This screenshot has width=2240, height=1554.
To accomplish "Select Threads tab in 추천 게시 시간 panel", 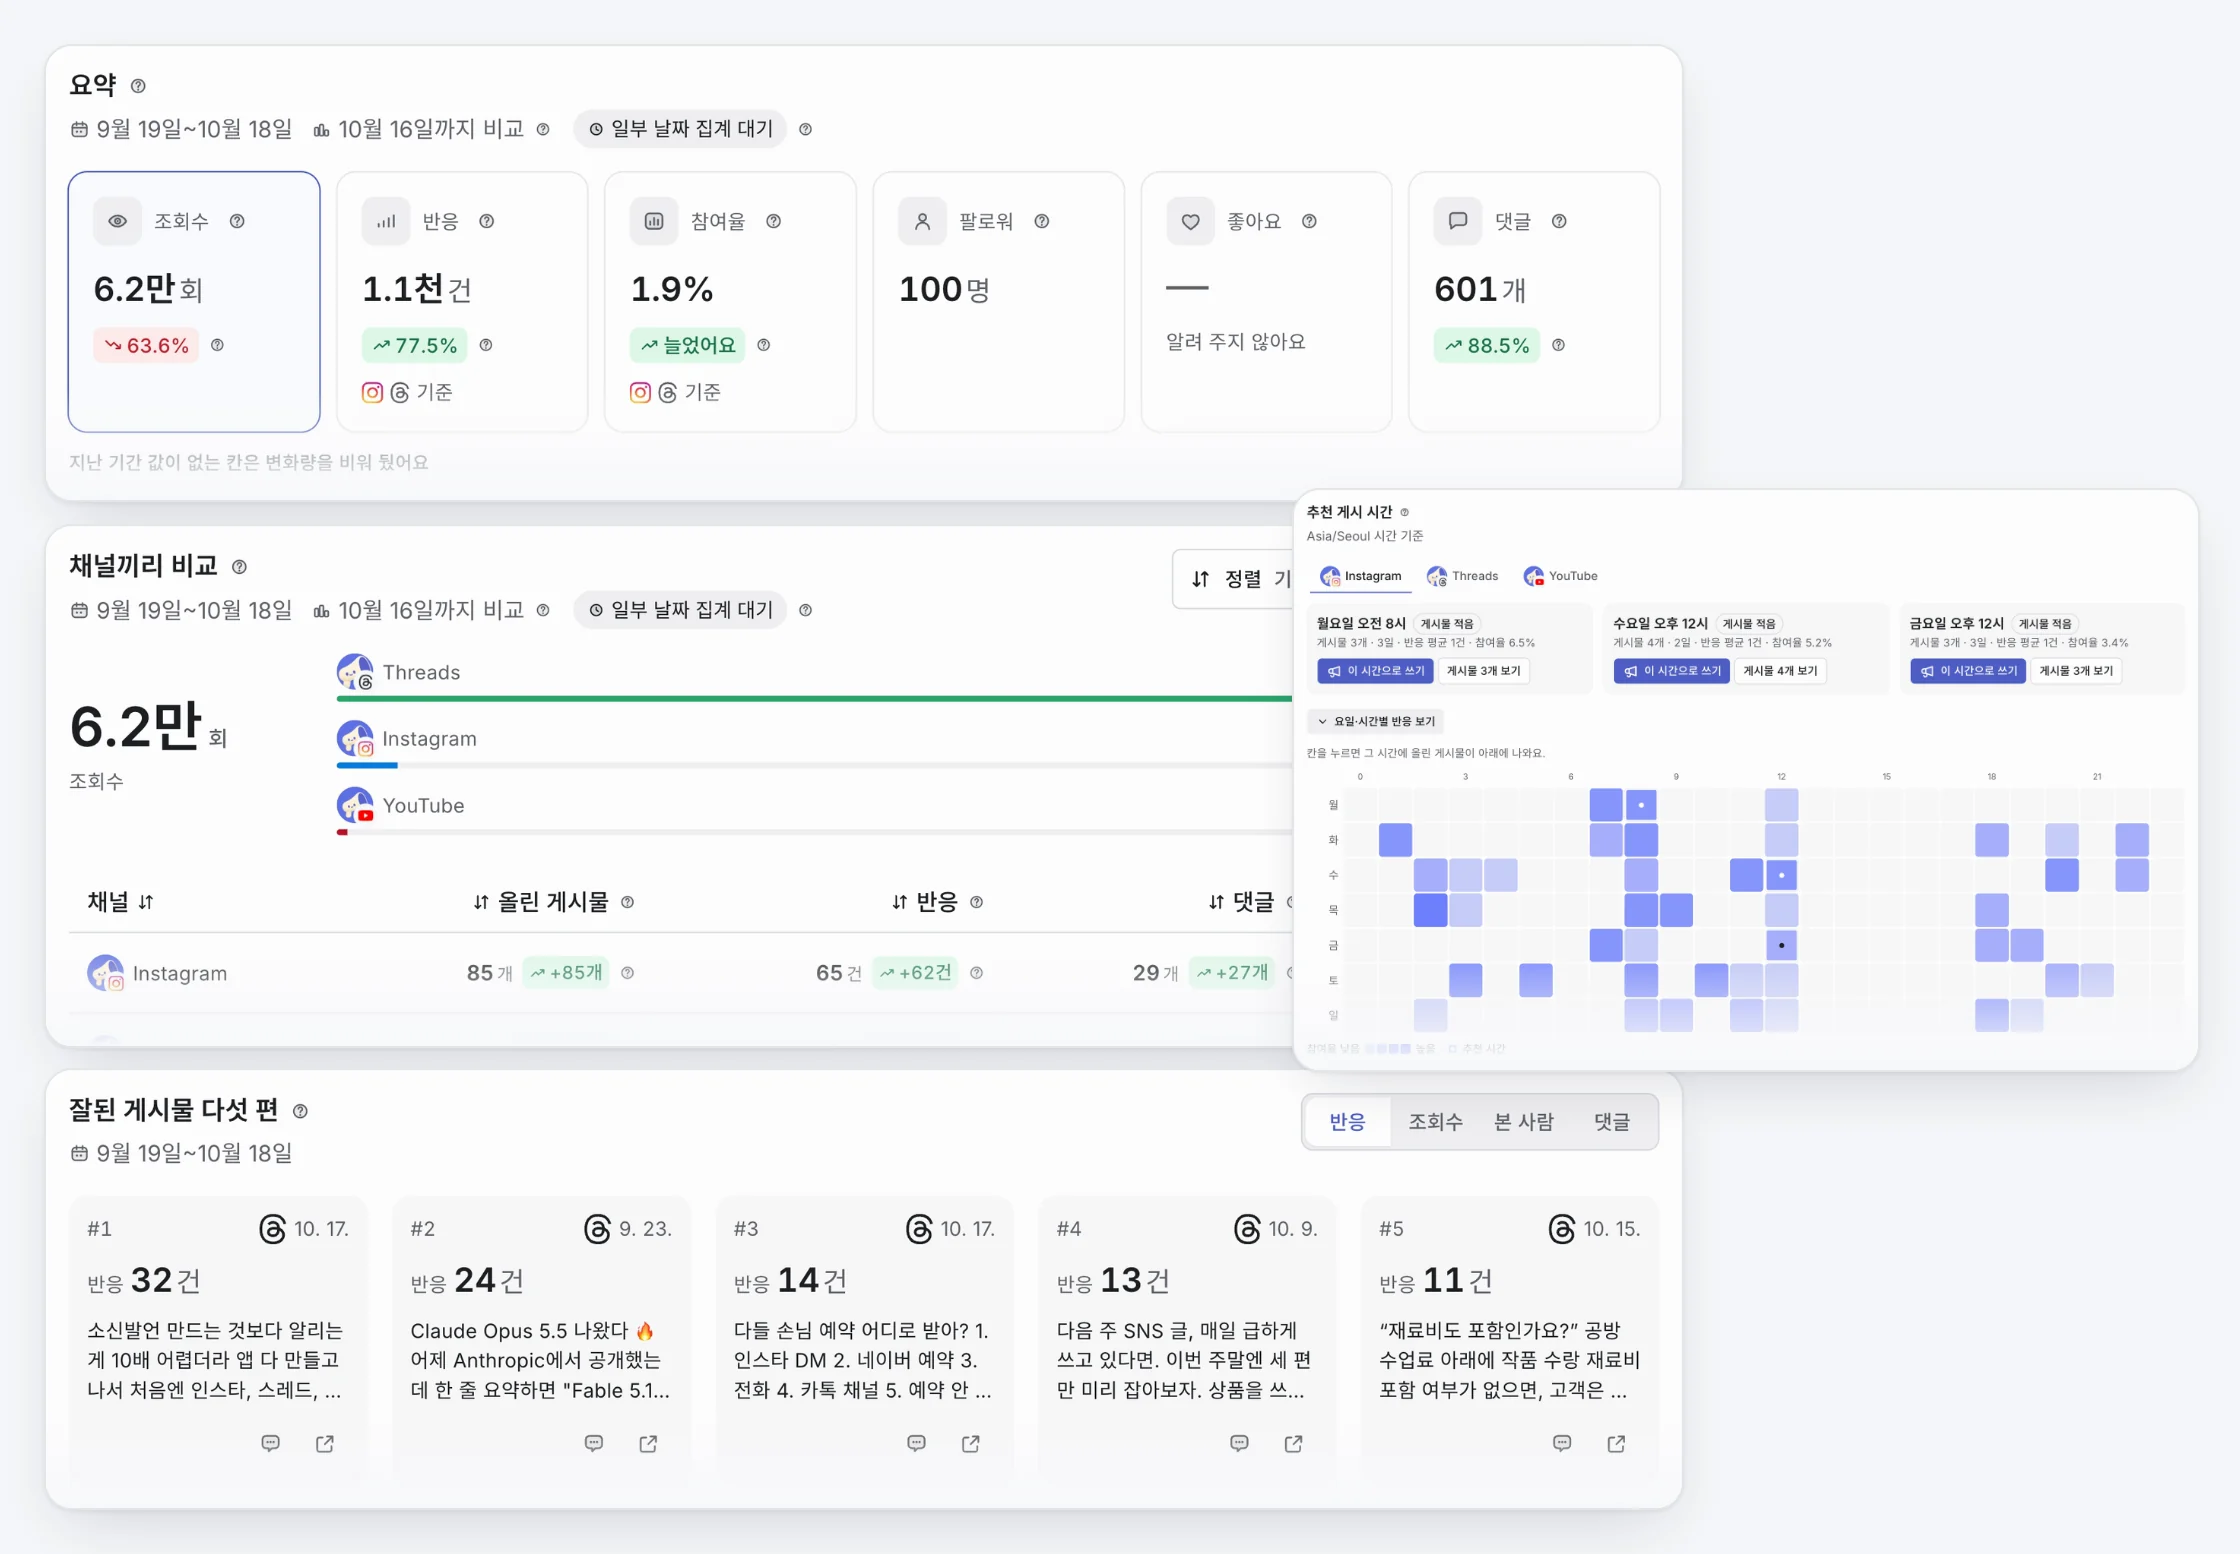I will [x=1462, y=576].
